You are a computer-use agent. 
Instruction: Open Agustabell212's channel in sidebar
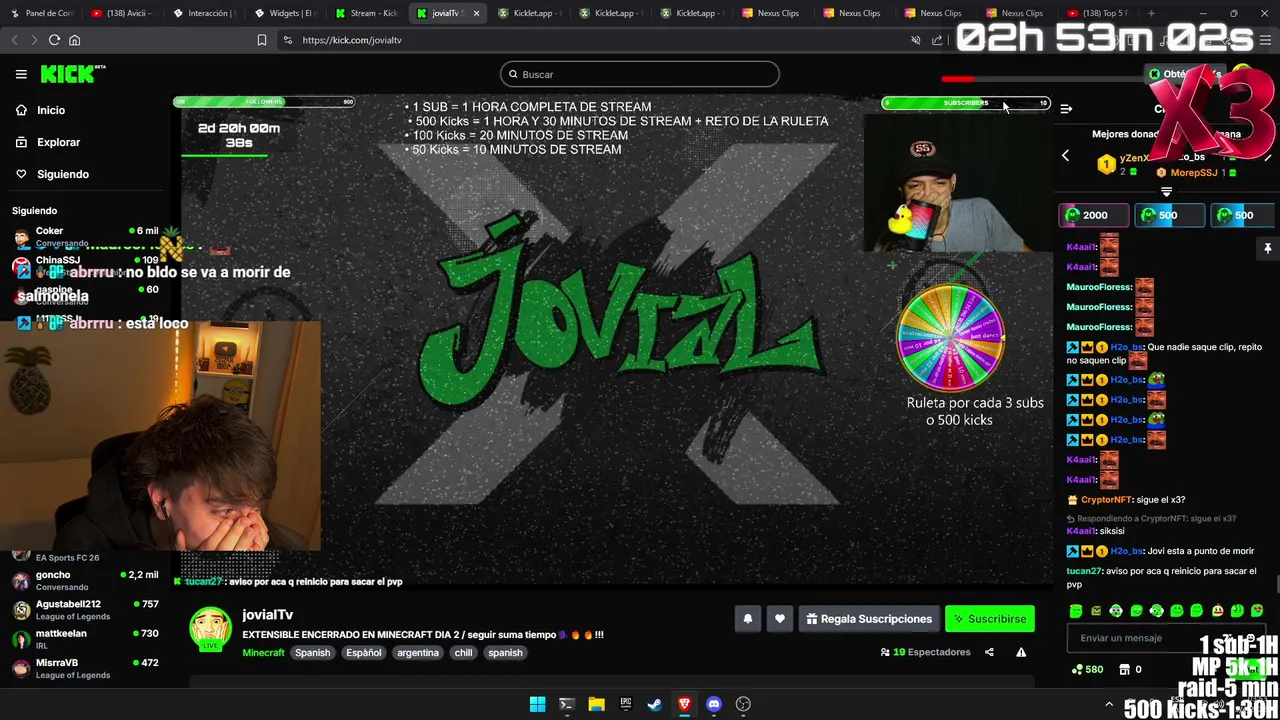85,610
